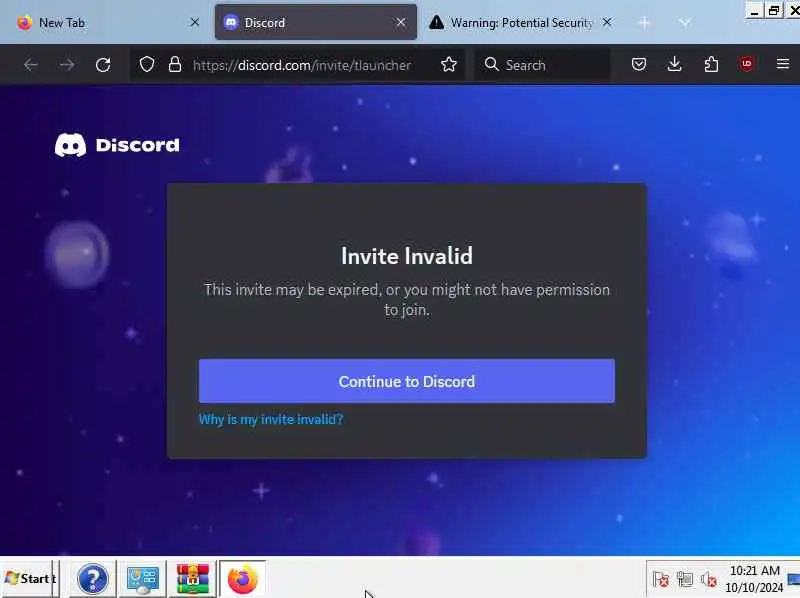Image resolution: width=800 pixels, height=598 pixels.
Task: Open the taskbar clock showing 10:21 AM
Action: [x=754, y=579]
